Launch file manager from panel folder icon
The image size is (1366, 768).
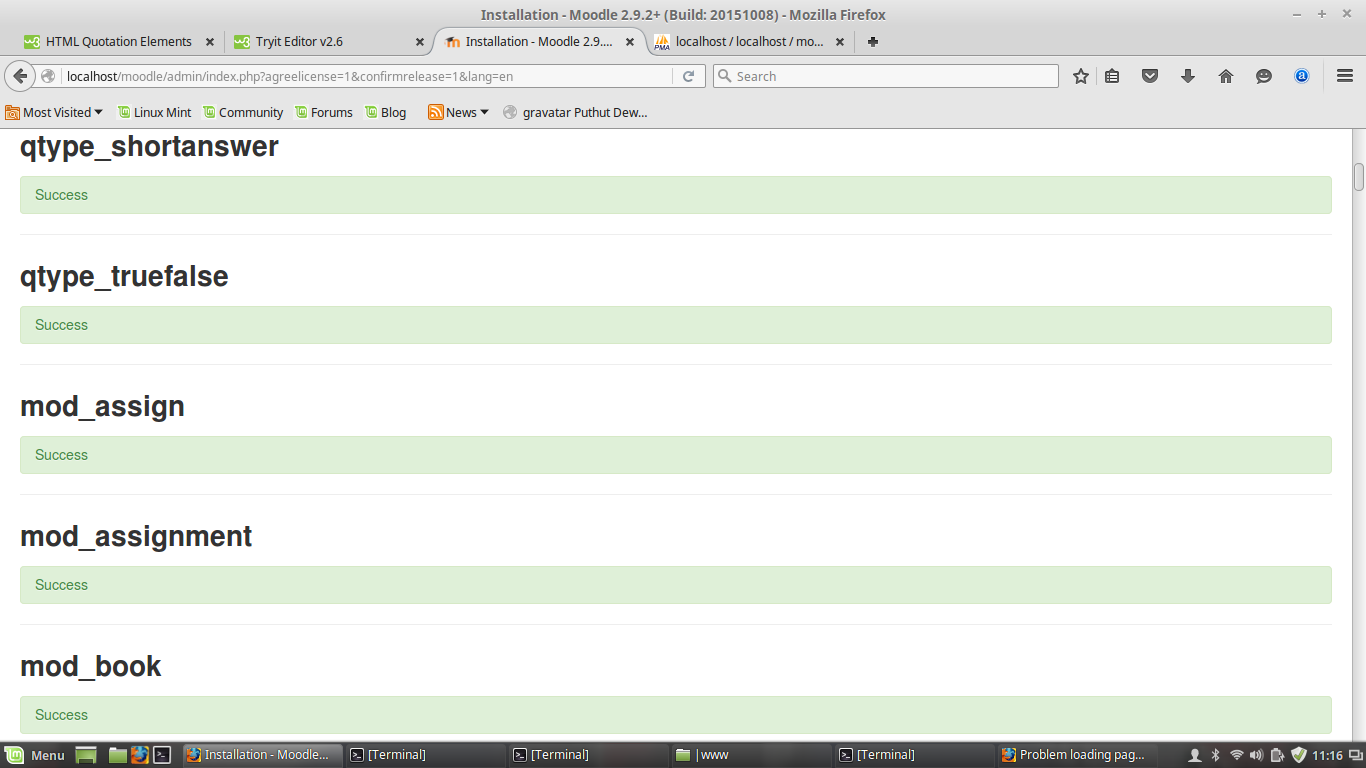pos(118,755)
